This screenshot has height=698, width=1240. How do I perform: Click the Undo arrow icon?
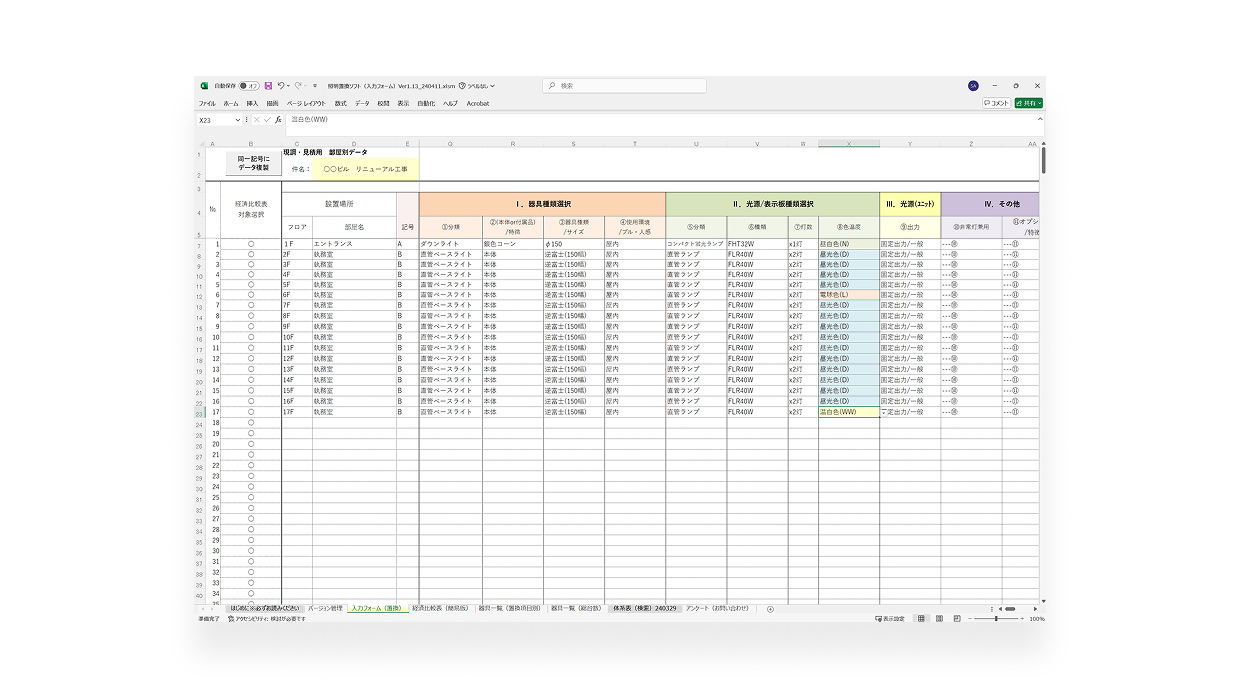281,86
